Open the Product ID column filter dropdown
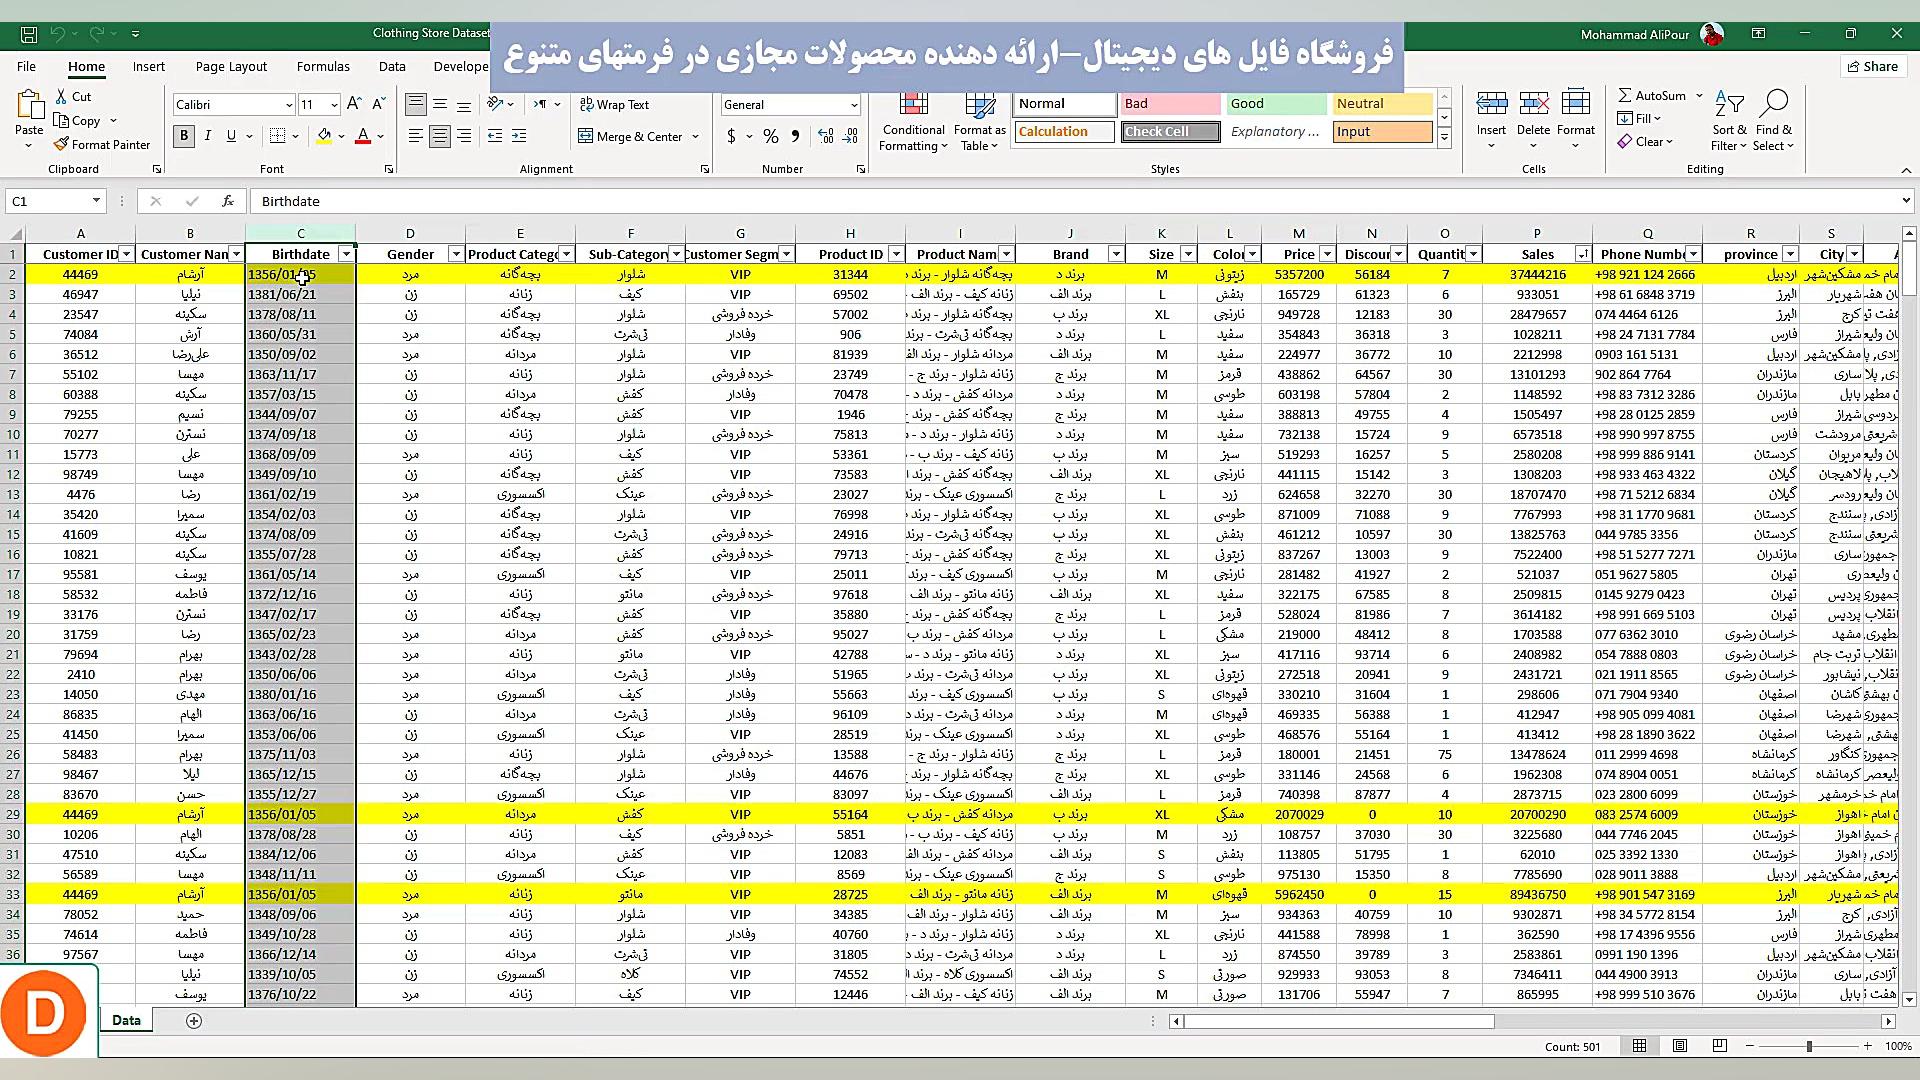 [x=896, y=255]
